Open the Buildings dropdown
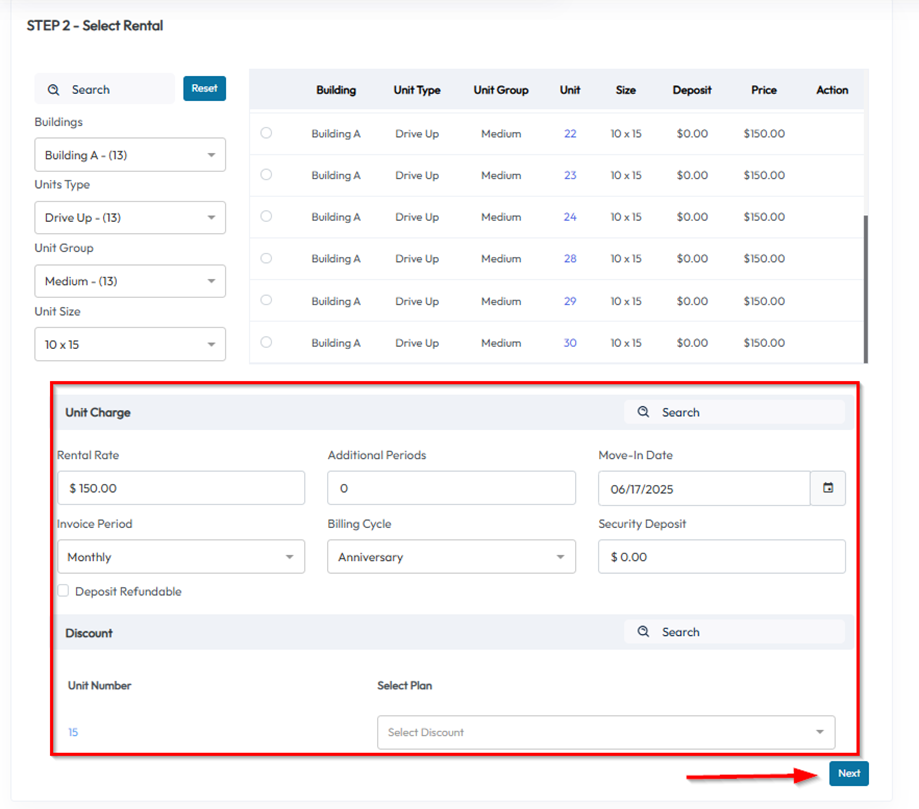 (x=130, y=155)
